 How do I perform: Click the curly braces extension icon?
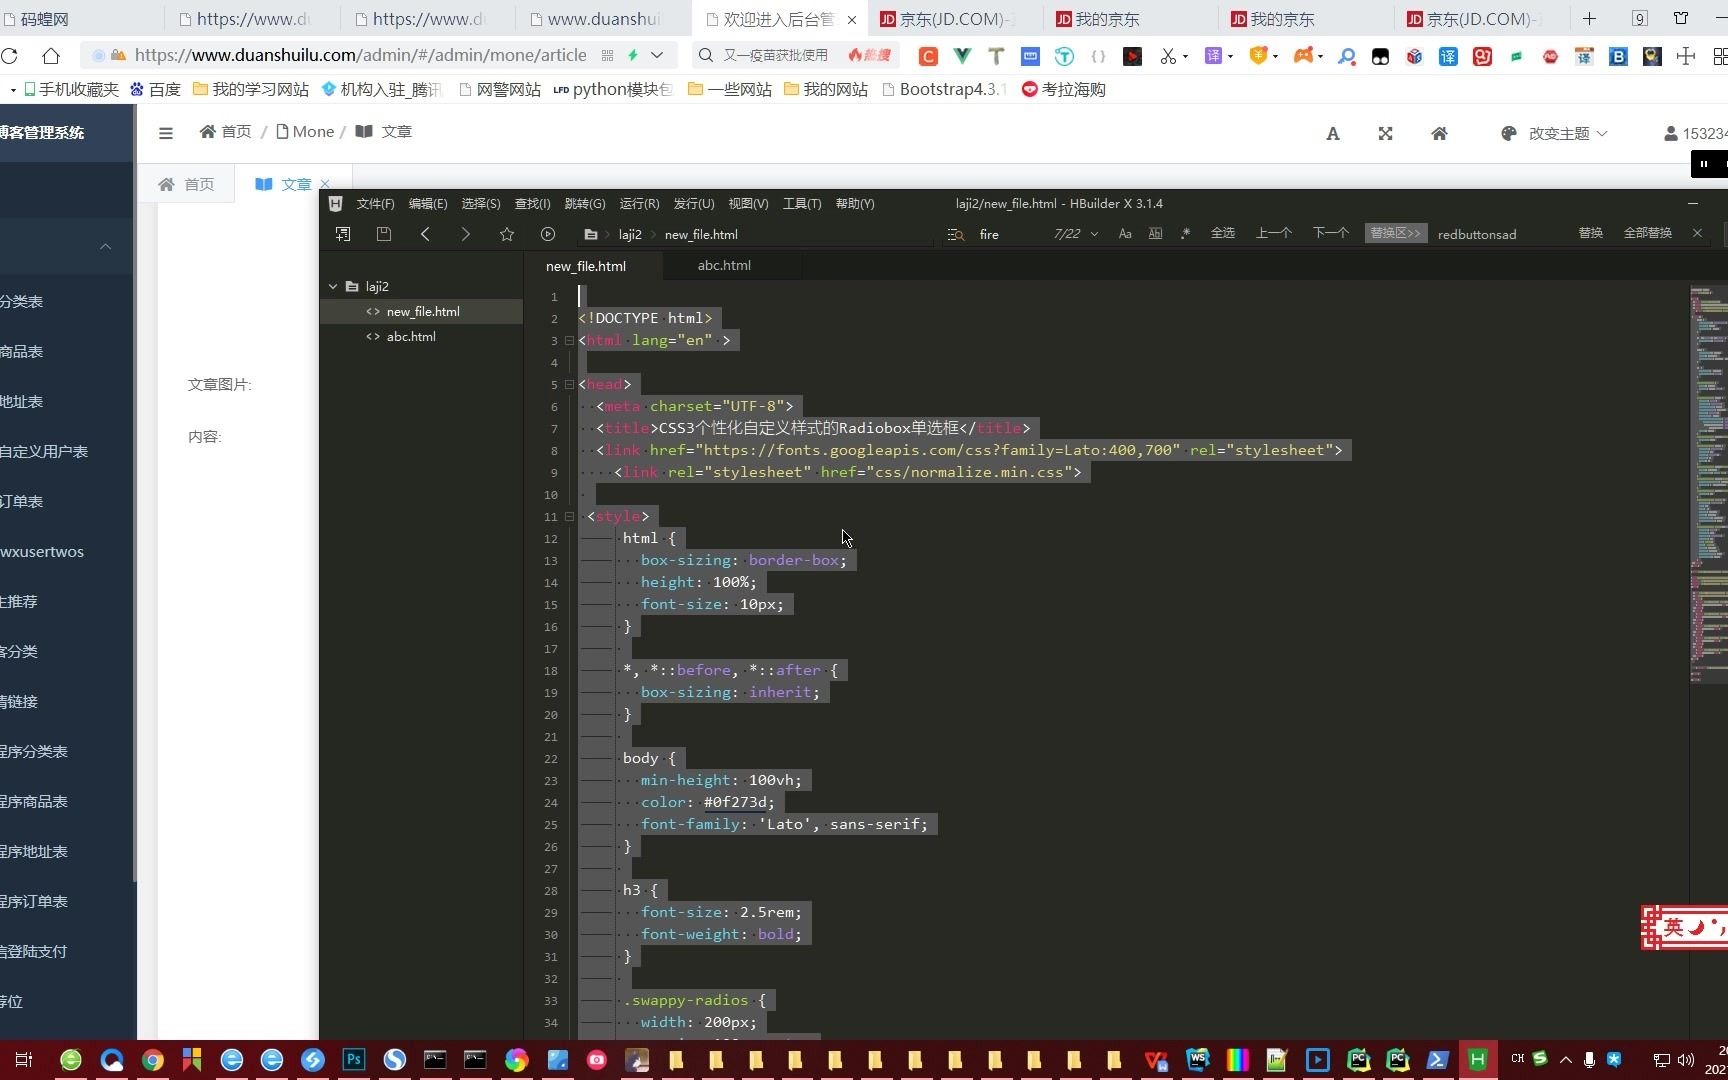(1098, 56)
